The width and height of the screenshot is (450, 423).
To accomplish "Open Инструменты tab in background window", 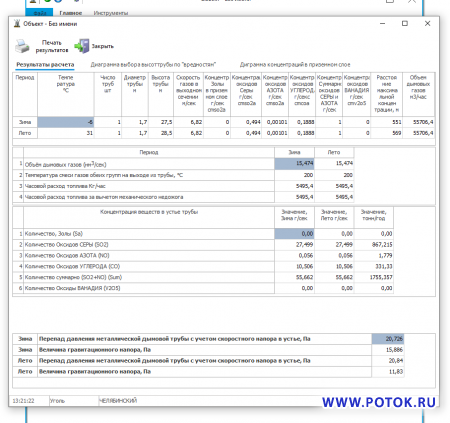I will (111, 13).
